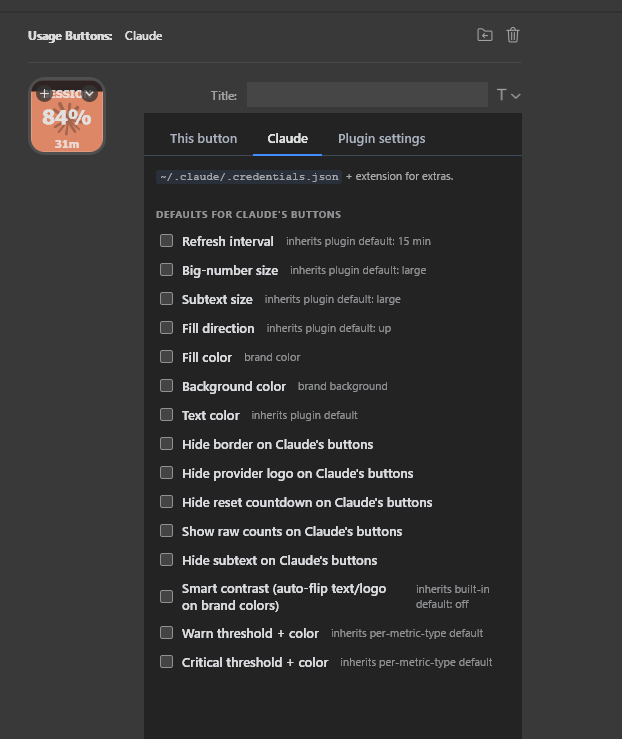The width and height of the screenshot is (622, 739).
Task: Click the 'Usage Buttons:' header label
Action: [70, 36]
